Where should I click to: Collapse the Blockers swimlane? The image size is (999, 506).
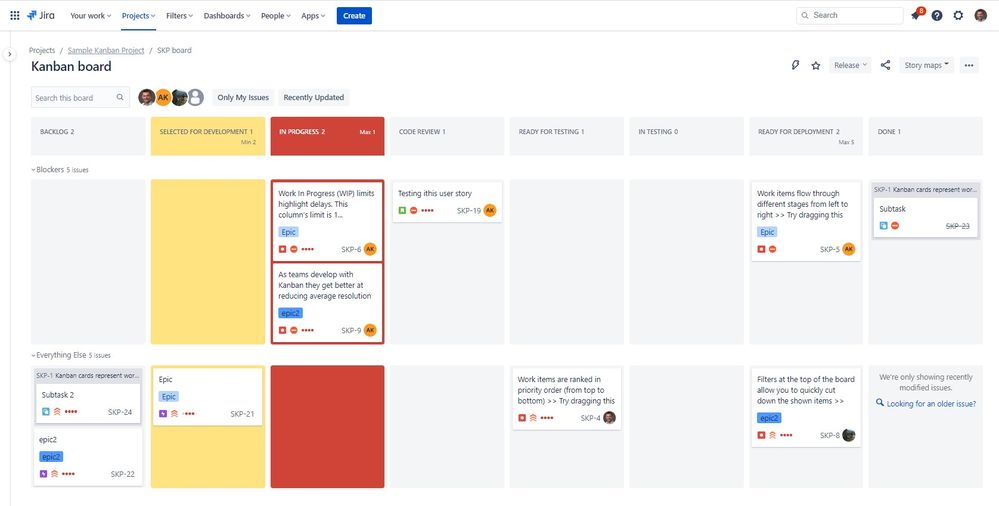pyautogui.click(x=34, y=170)
